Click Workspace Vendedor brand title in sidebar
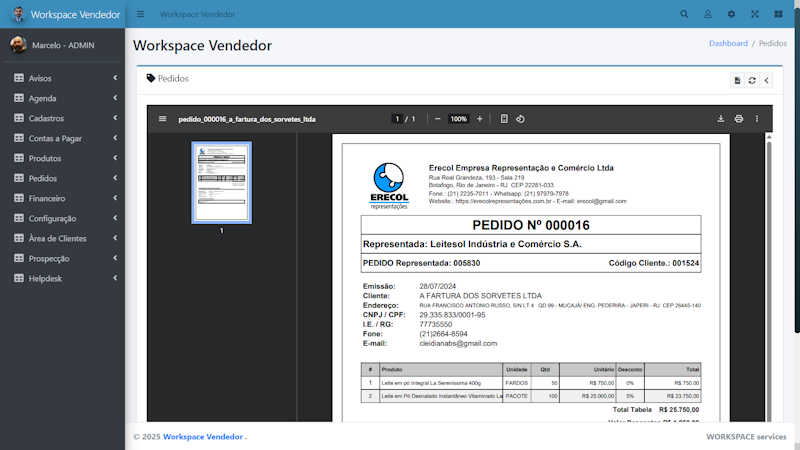Viewport: 800px width, 450px height. (76, 15)
